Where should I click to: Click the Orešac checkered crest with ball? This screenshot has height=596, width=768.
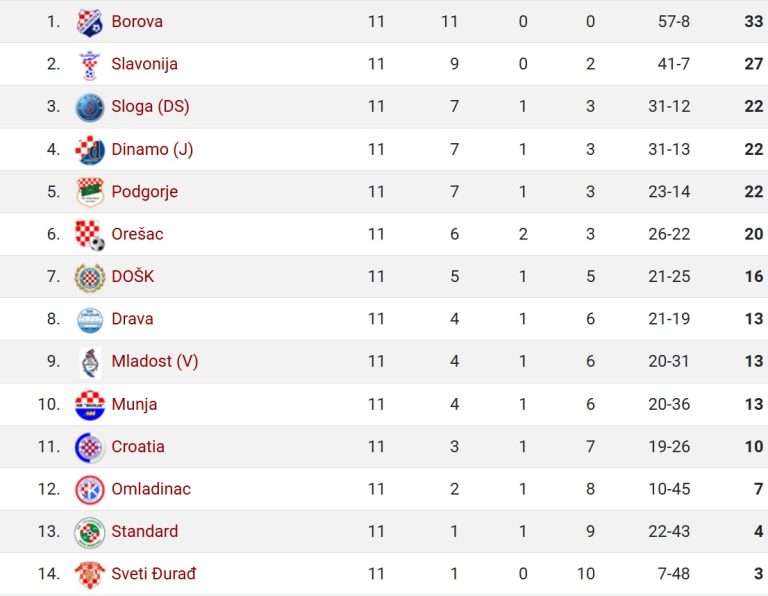coord(90,235)
